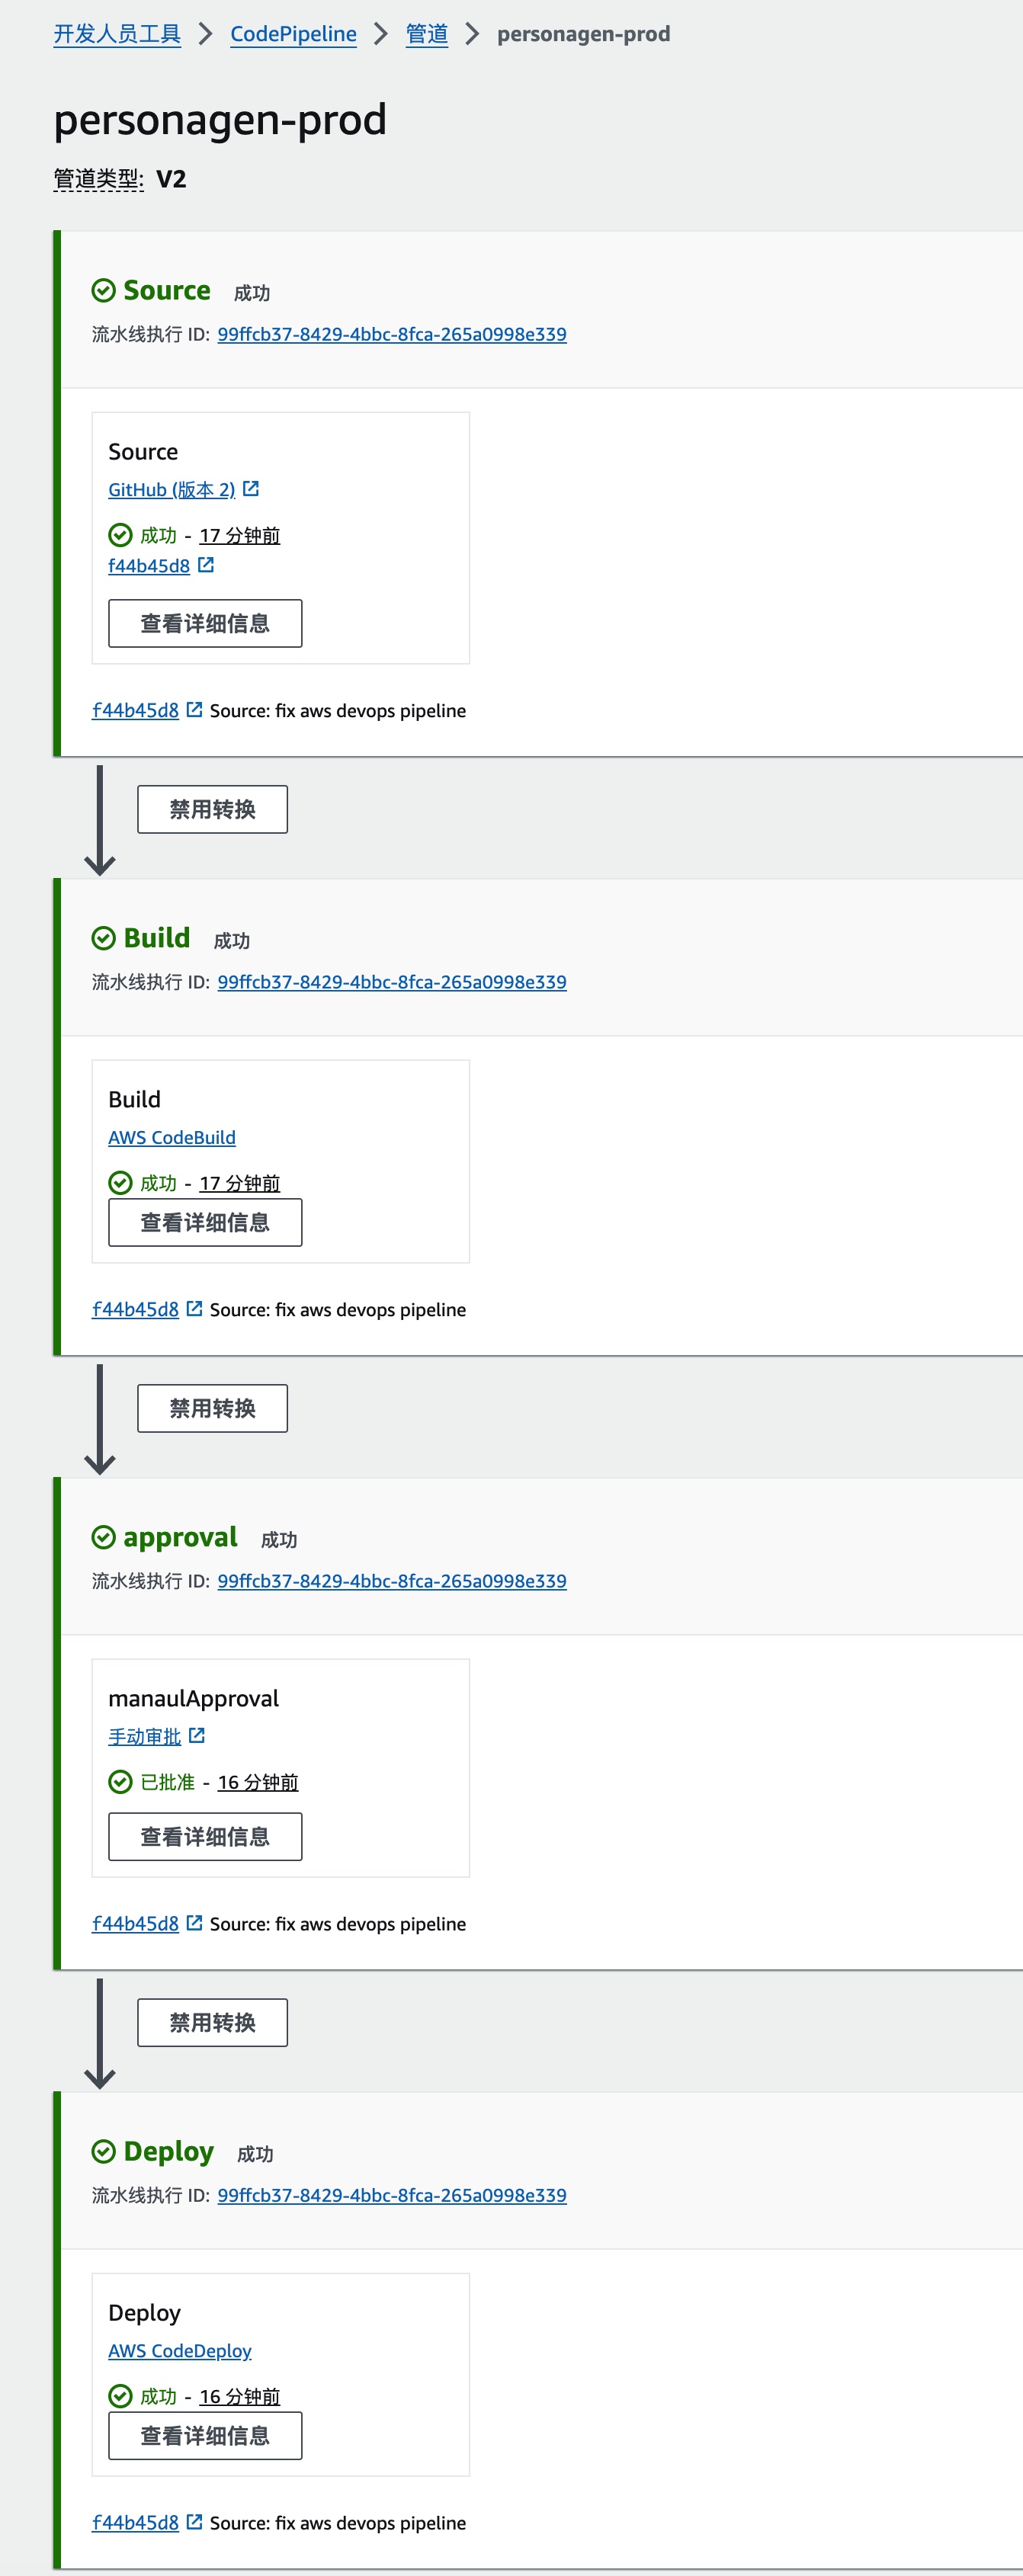Viewport: 1023px width, 2576px height.
Task: Navigate to 管道 breadcrumb link
Action: [426, 34]
